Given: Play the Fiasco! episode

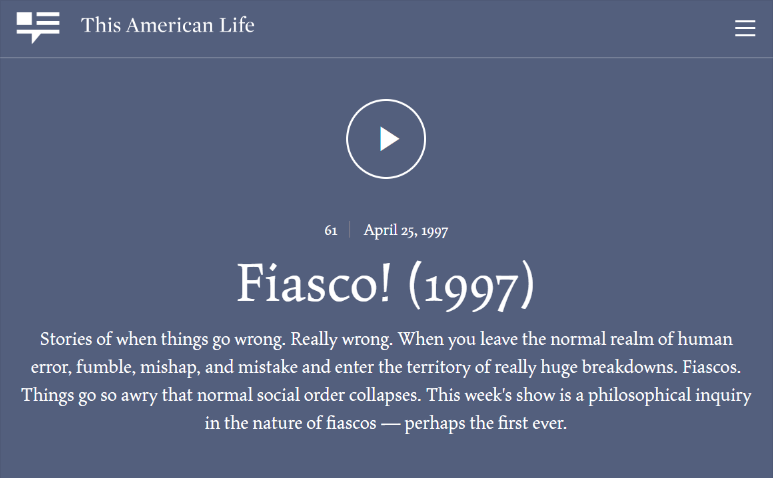Looking at the screenshot, I should [386, 139].
